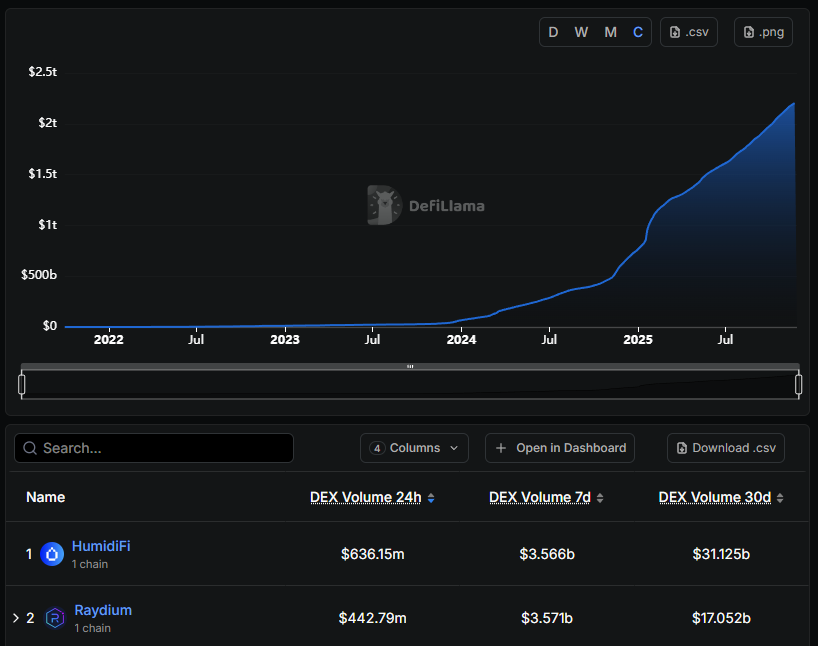Switch chart interval to Weekly (W)
Viewport: 818px width, 646px height.
581,31
